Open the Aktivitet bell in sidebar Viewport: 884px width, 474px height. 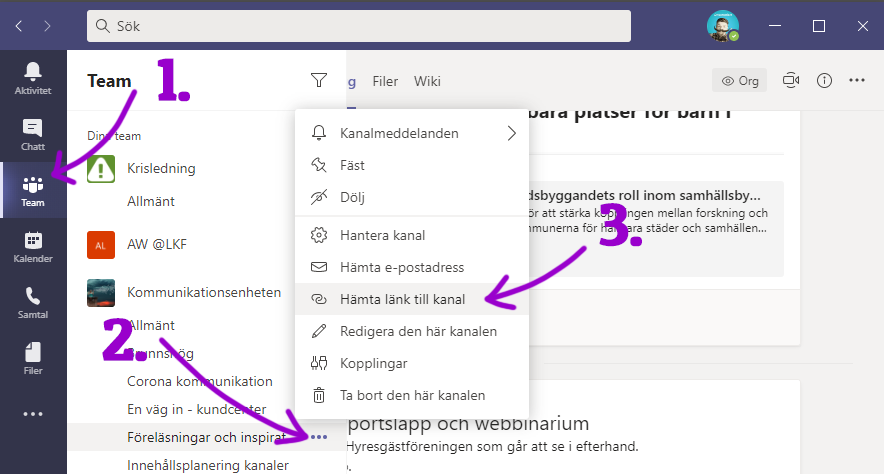tap(33, 78)
